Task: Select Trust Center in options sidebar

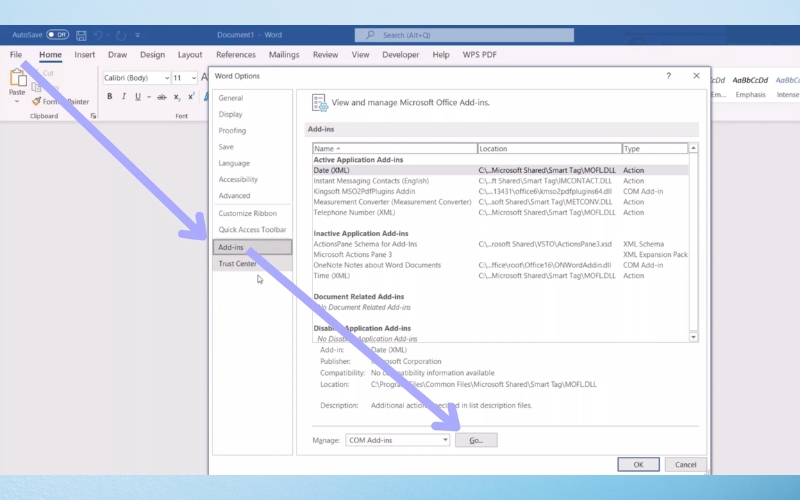Action: click(x=238, y=264)
